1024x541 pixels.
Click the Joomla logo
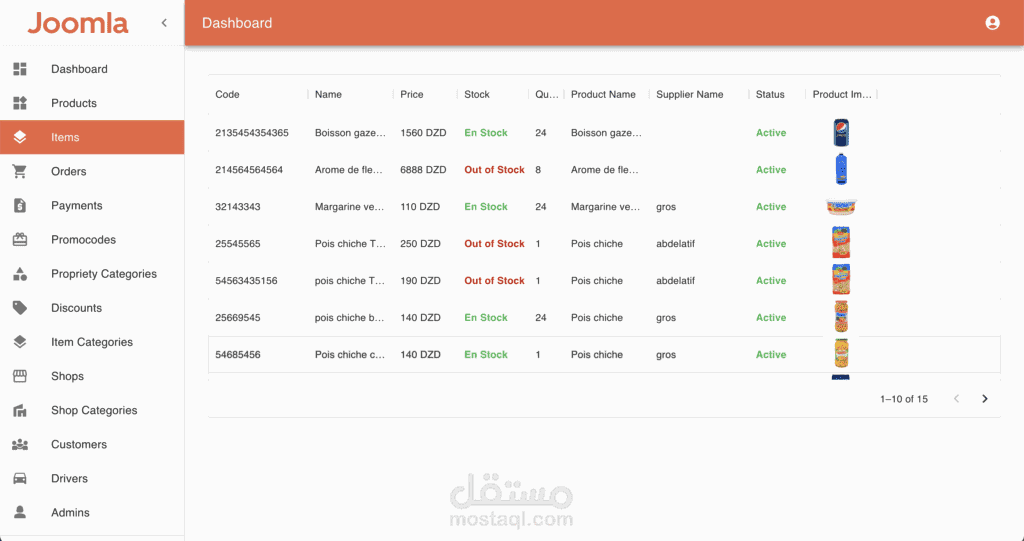[78, 24]
